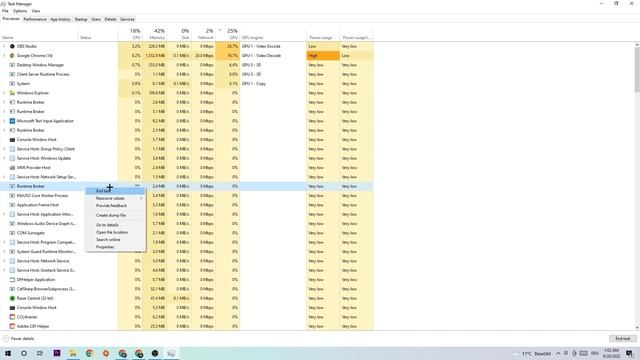Click the DPHelper Application icon

(12, 280)
